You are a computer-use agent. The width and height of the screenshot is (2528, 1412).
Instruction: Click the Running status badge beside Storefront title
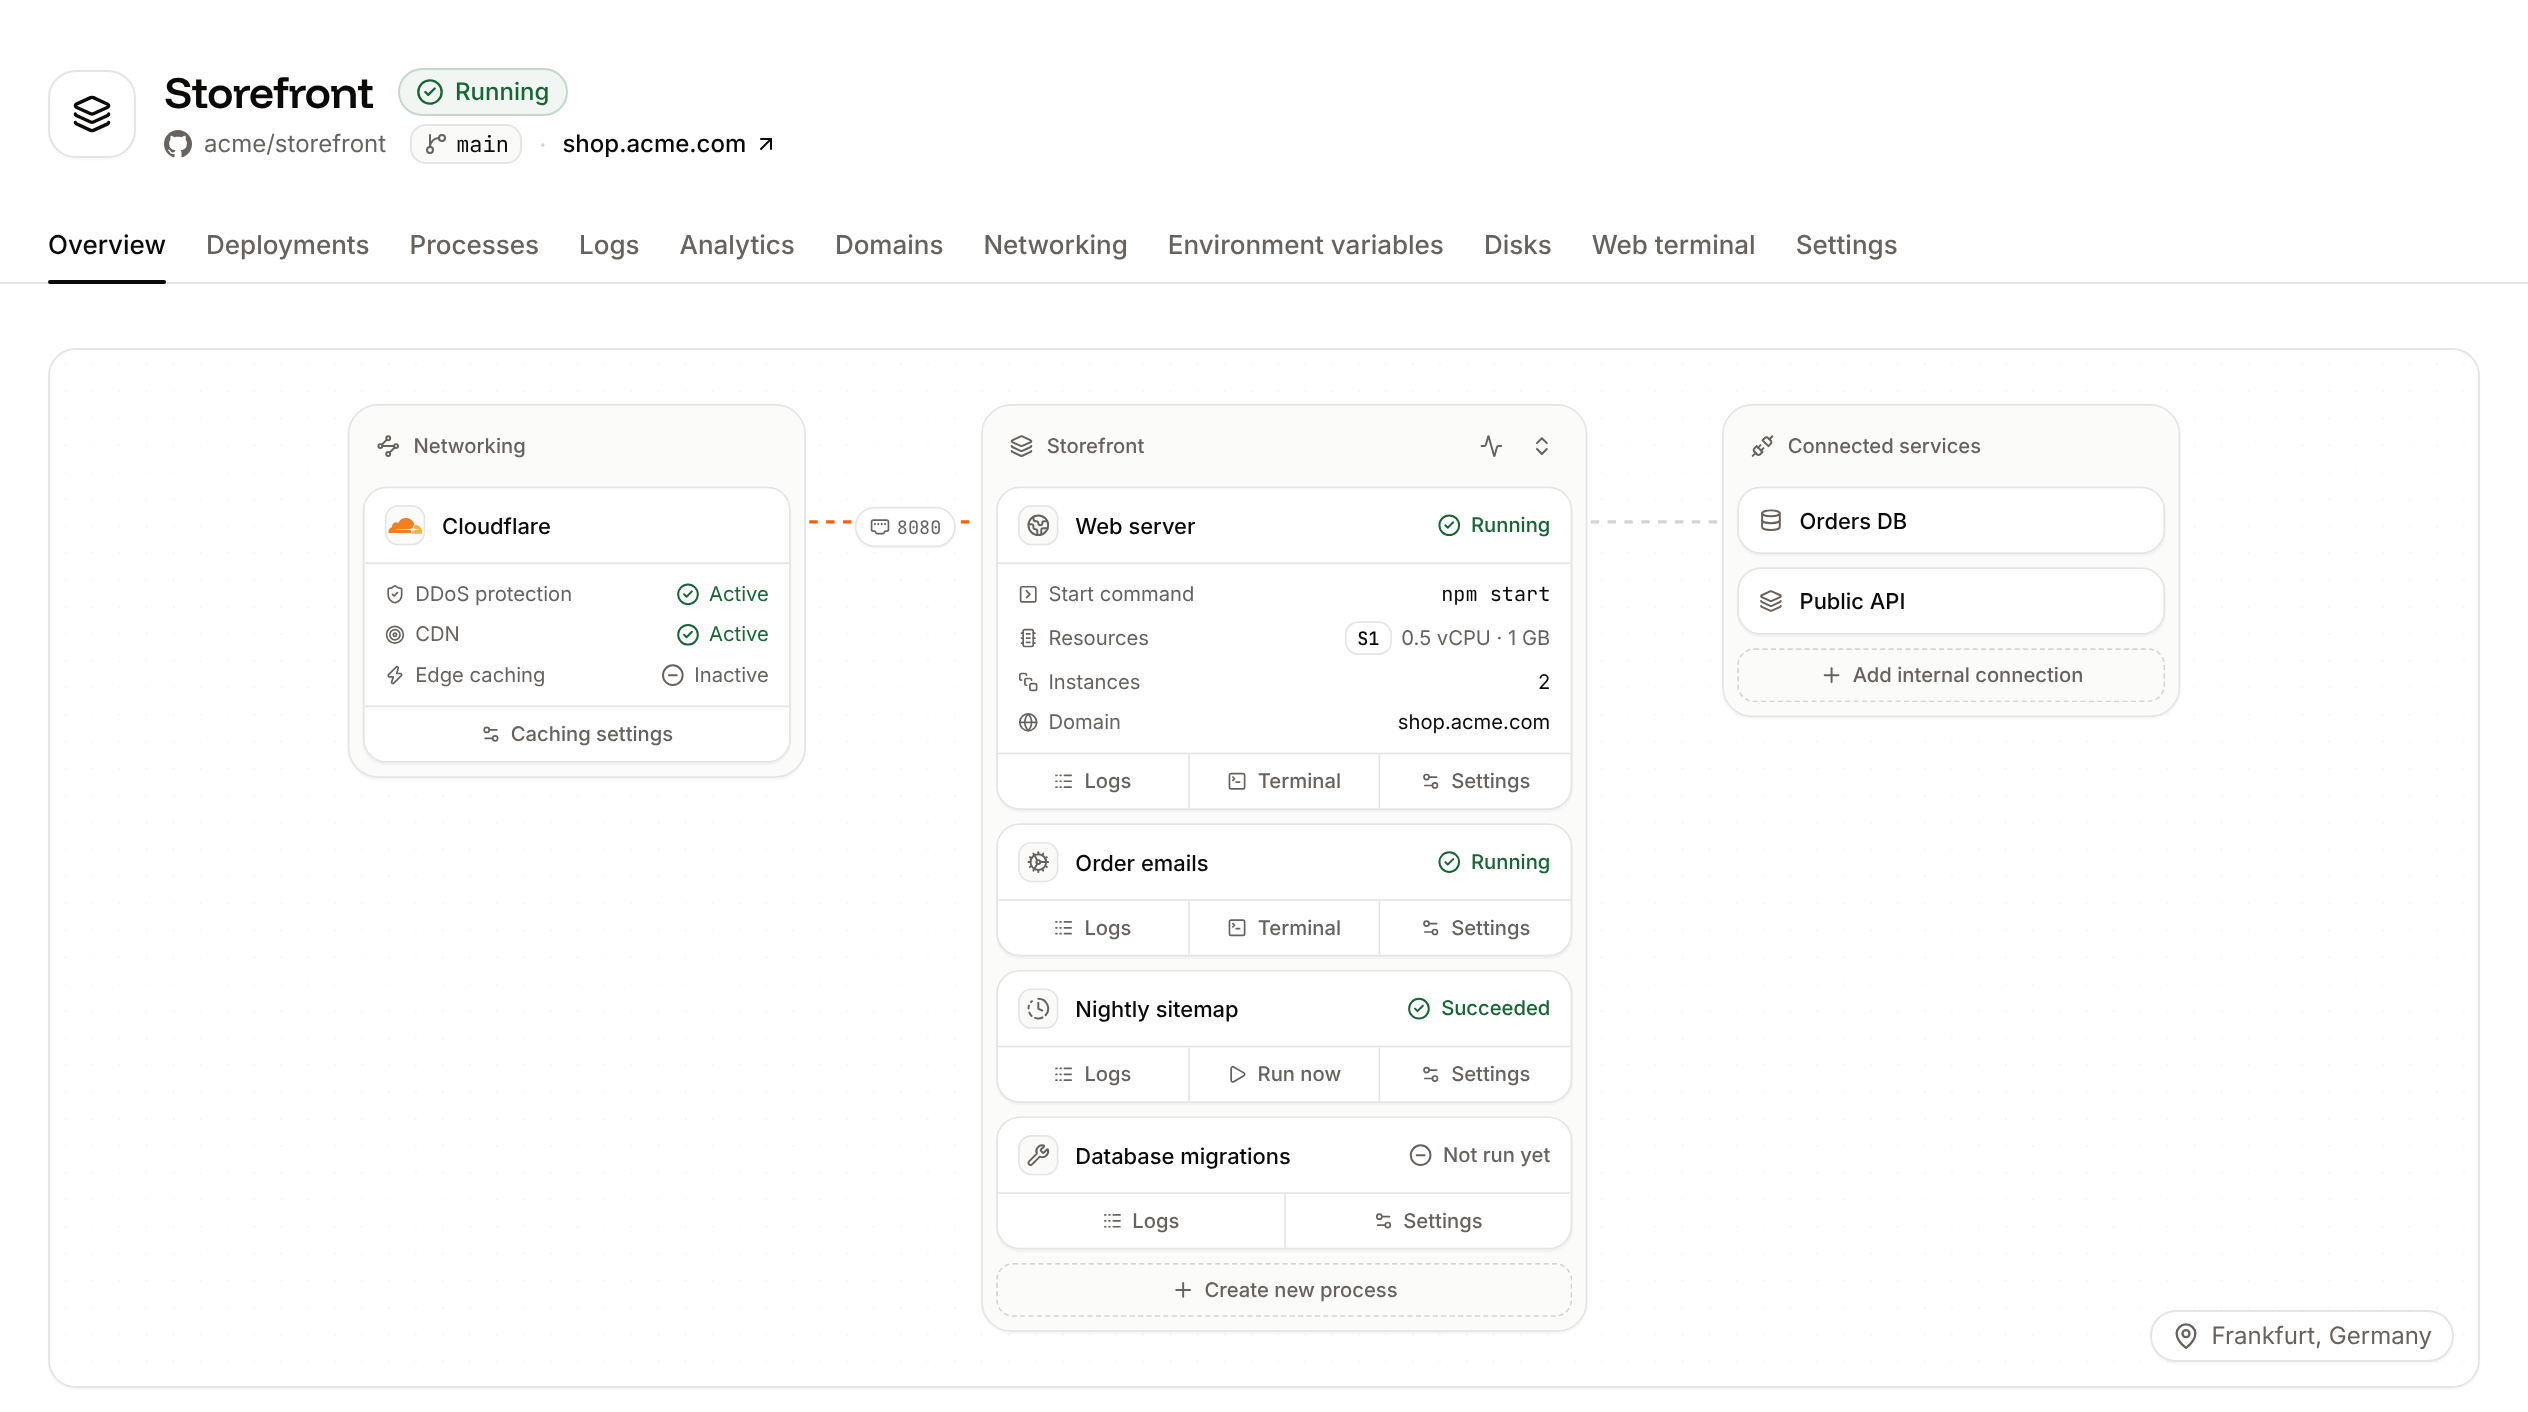pyautogui.click(x=483, y=92)
